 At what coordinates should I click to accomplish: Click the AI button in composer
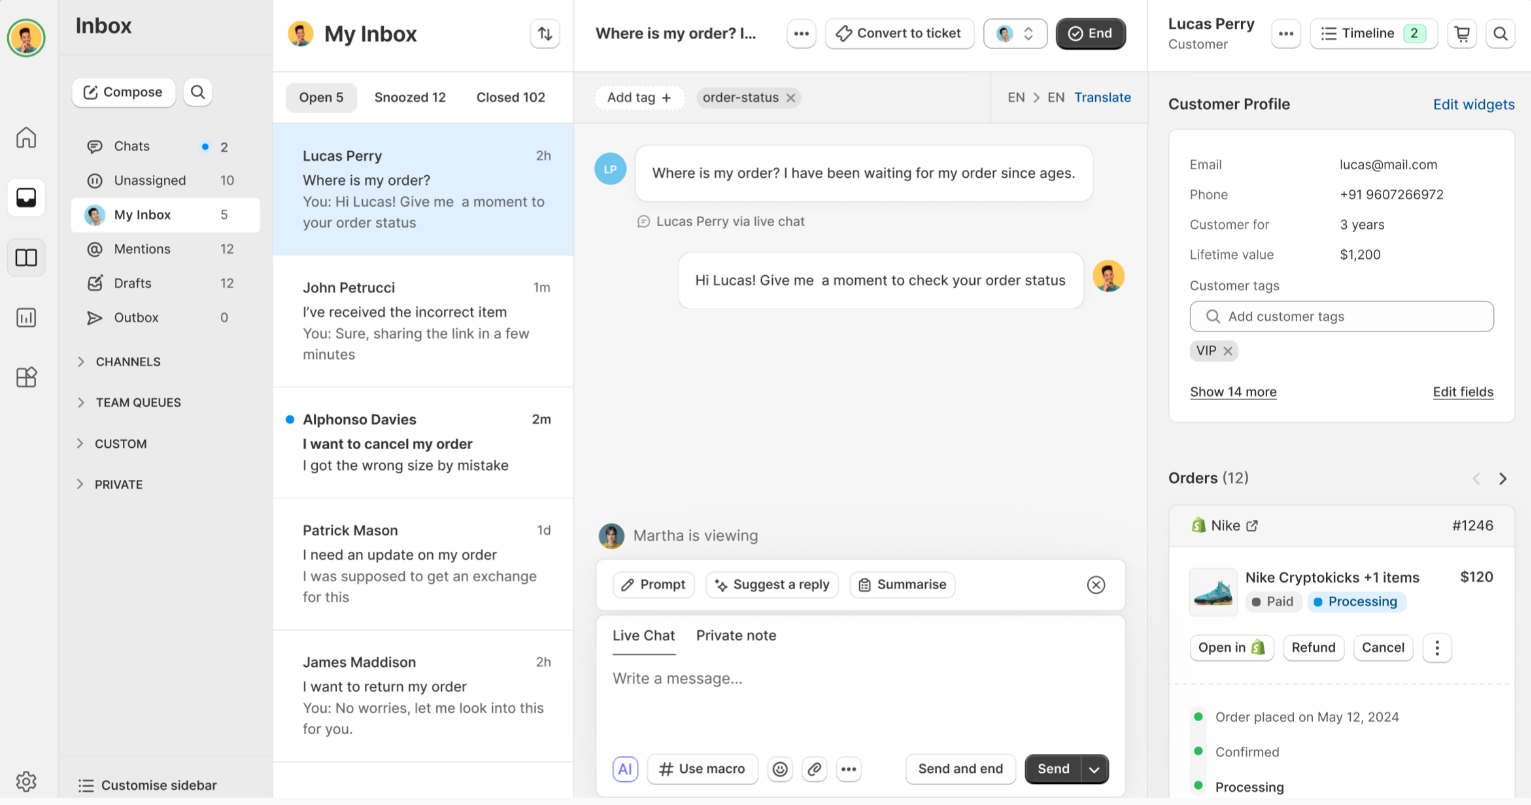[625, 769]
